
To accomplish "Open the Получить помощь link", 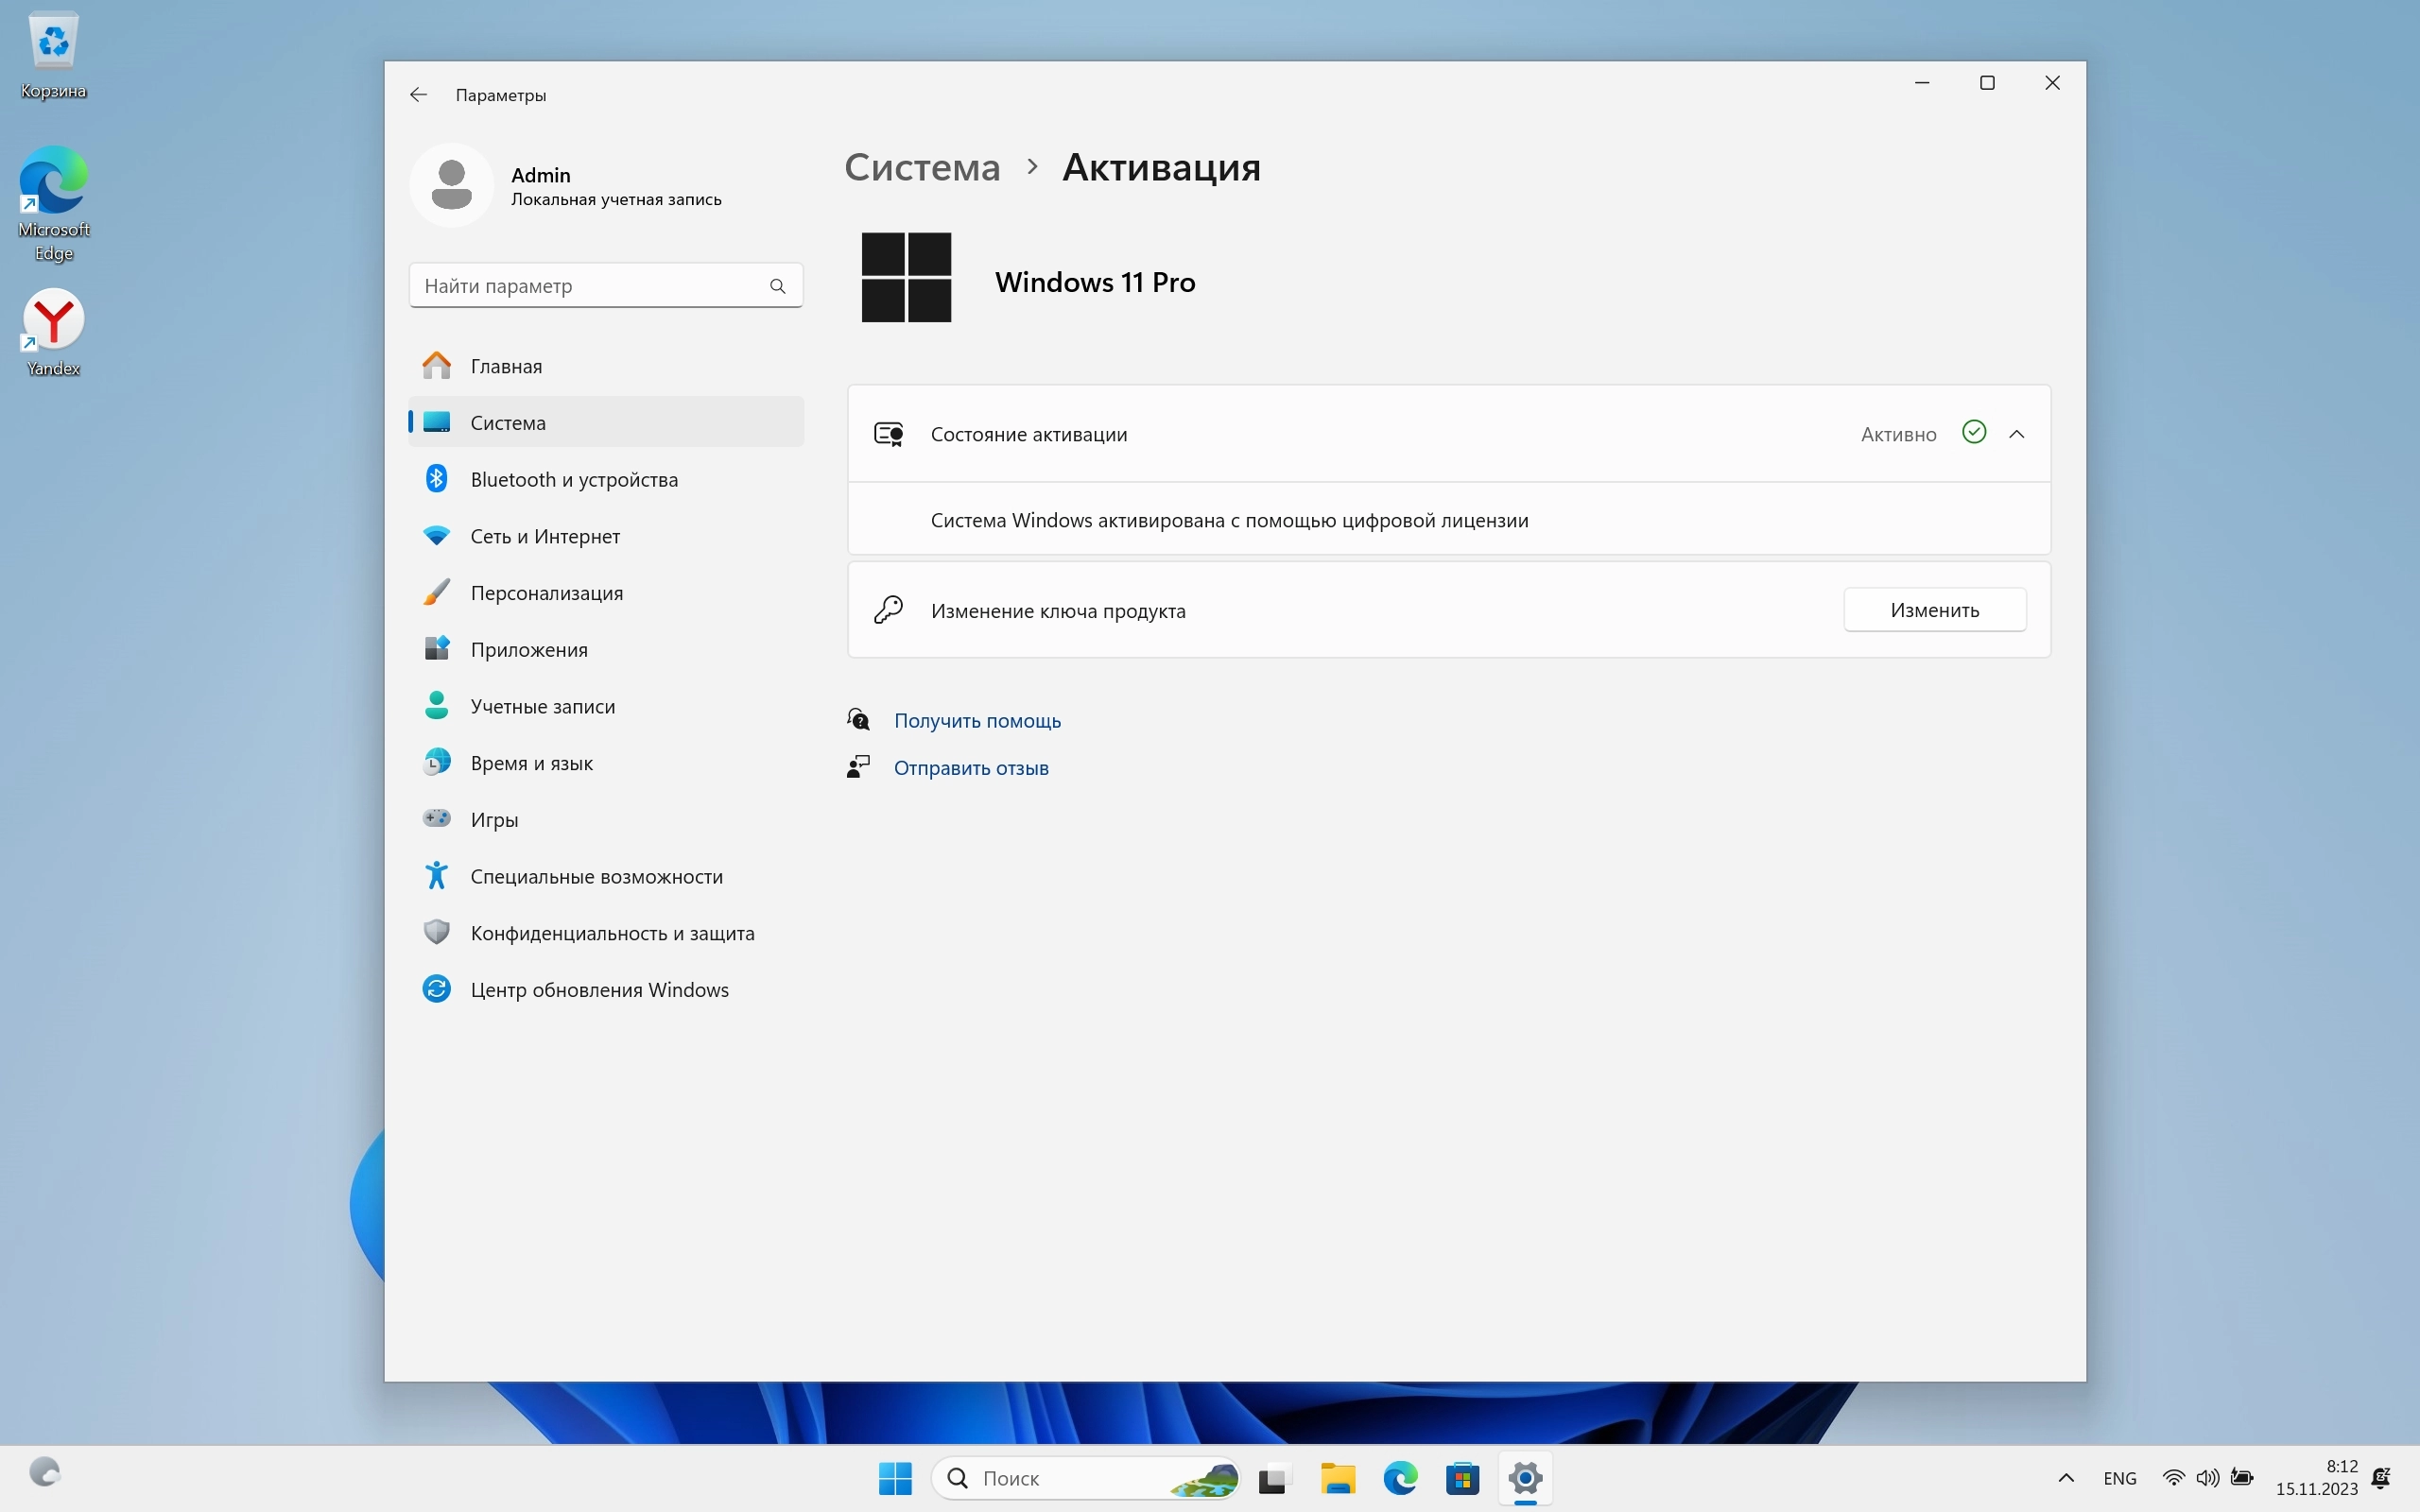I will (976, 720).
